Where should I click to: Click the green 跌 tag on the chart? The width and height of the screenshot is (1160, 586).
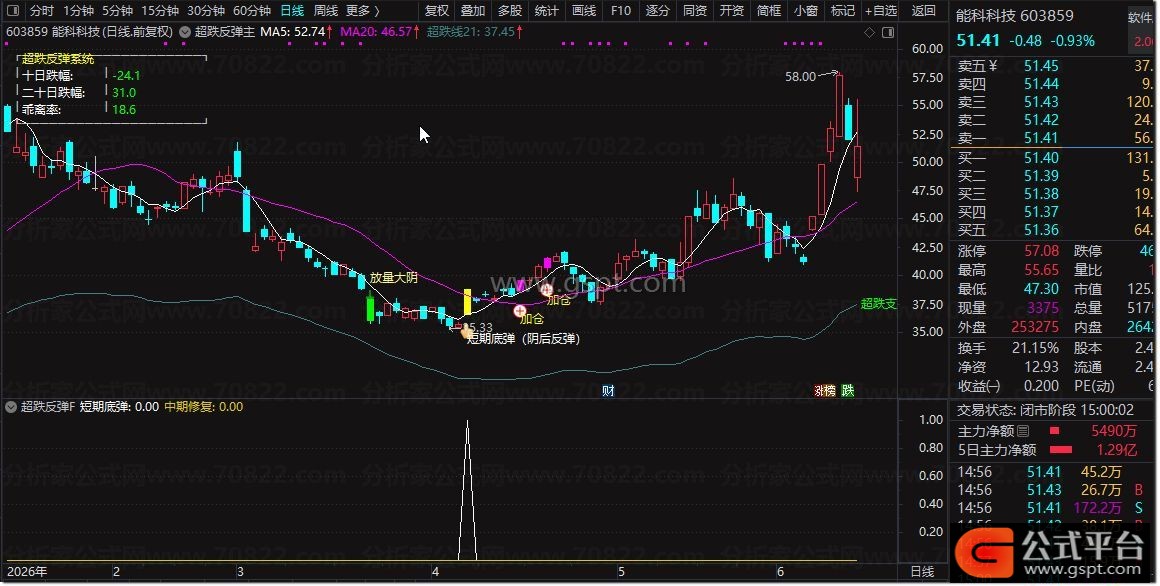coord(848,391)
